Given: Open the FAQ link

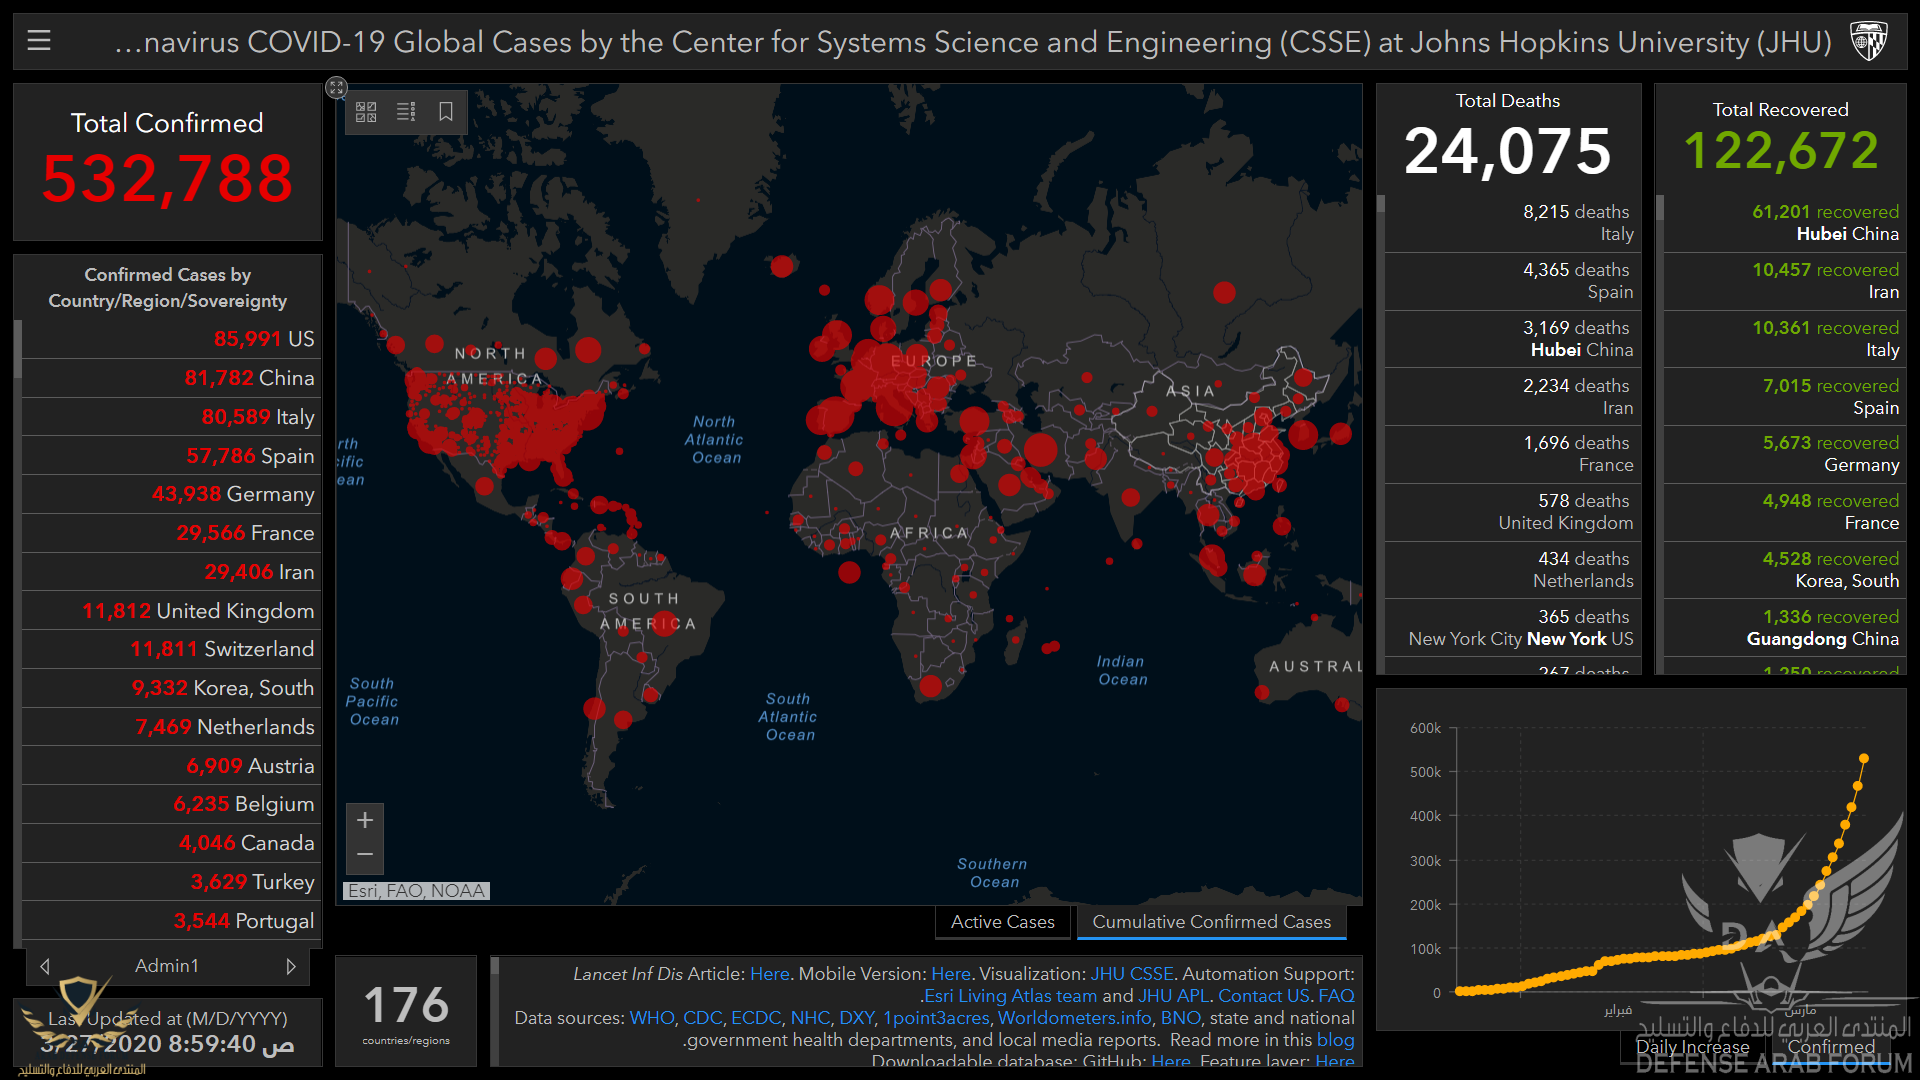Looking at the screenshot, I should [x=1336, y=996].
